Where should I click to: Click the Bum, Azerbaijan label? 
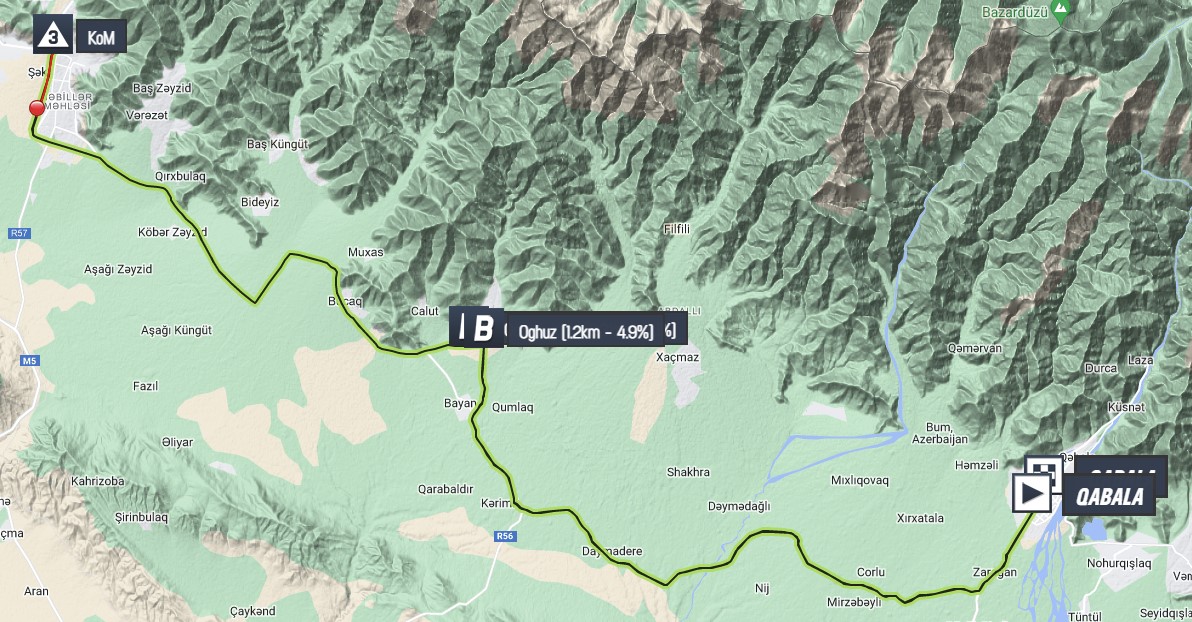point(940,433)
